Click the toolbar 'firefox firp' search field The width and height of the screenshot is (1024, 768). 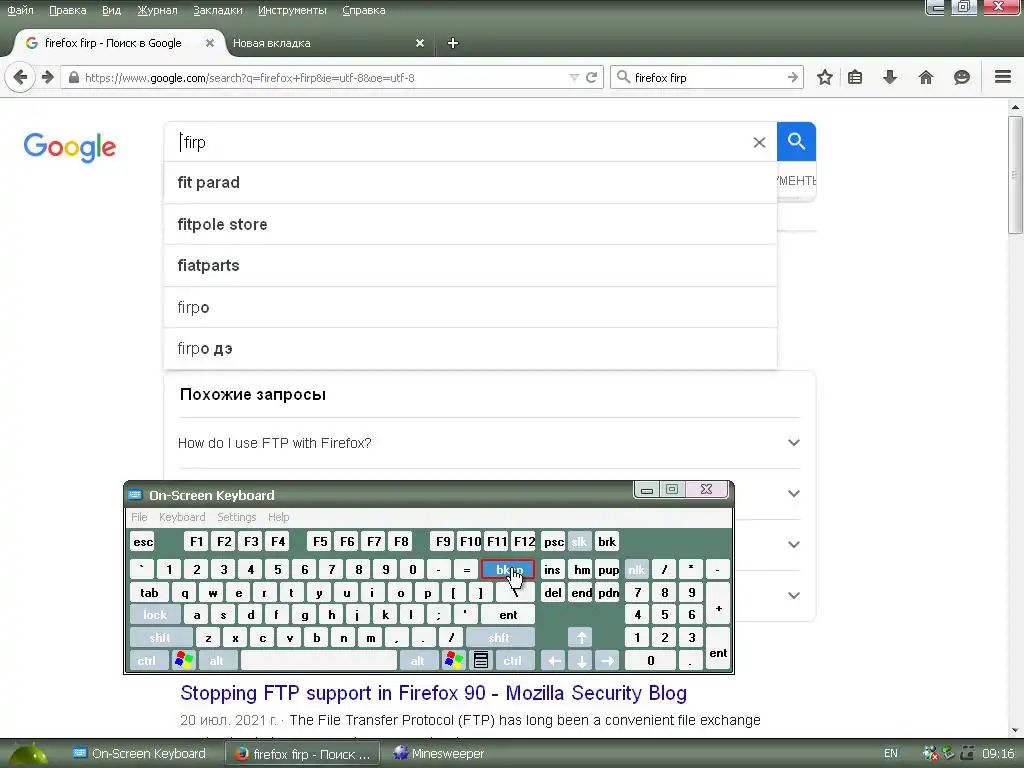(709, 78)
